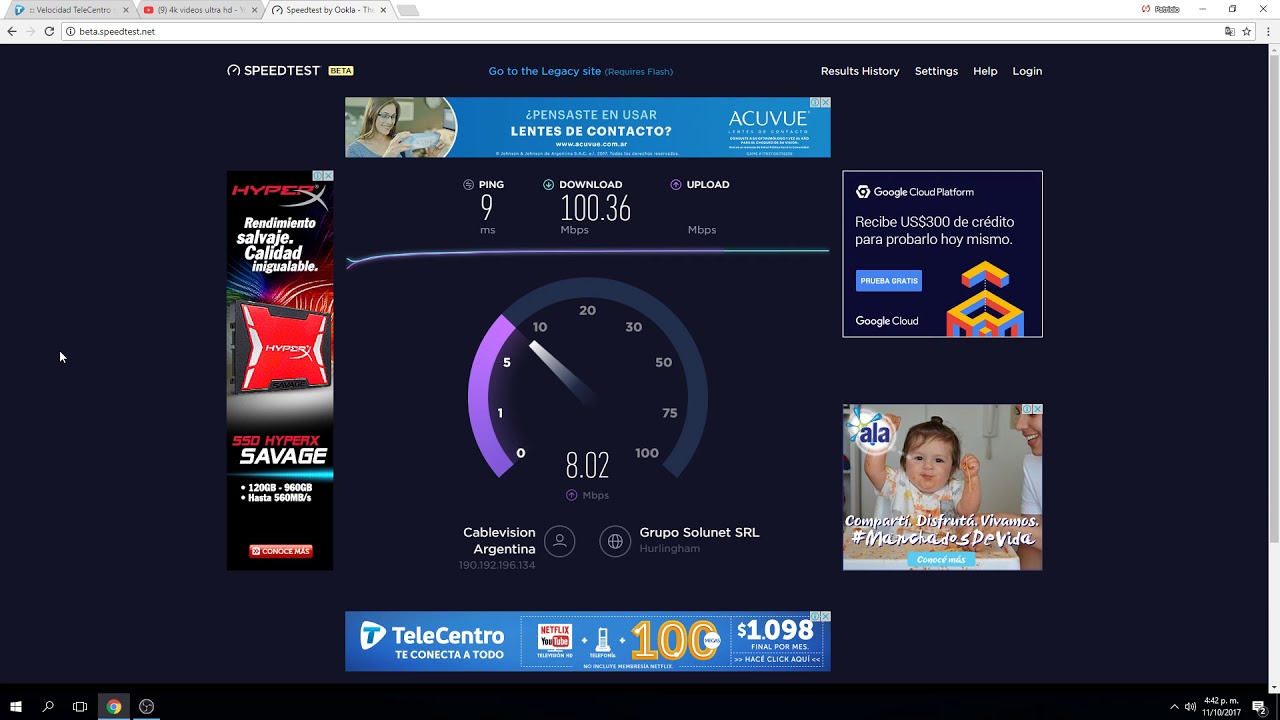Click the PRUEBA GRATIS button in Google Cloud ad
Screen dimensions: 1280x720
click(x=889, y=281)
